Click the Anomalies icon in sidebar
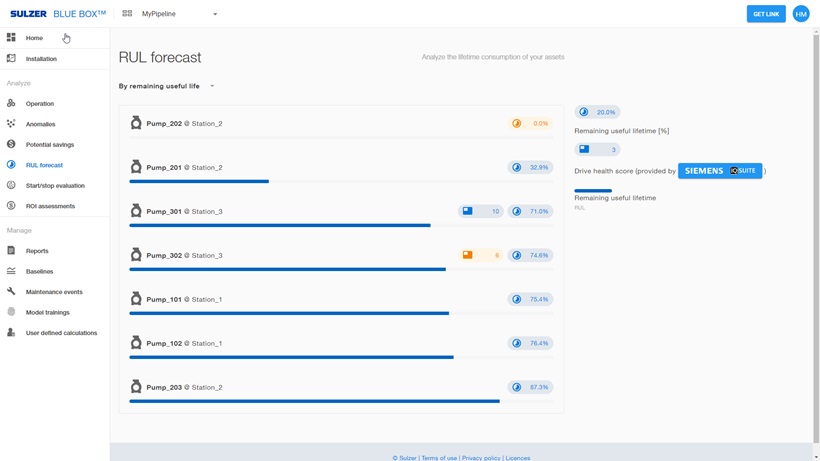 pos(11,124)
